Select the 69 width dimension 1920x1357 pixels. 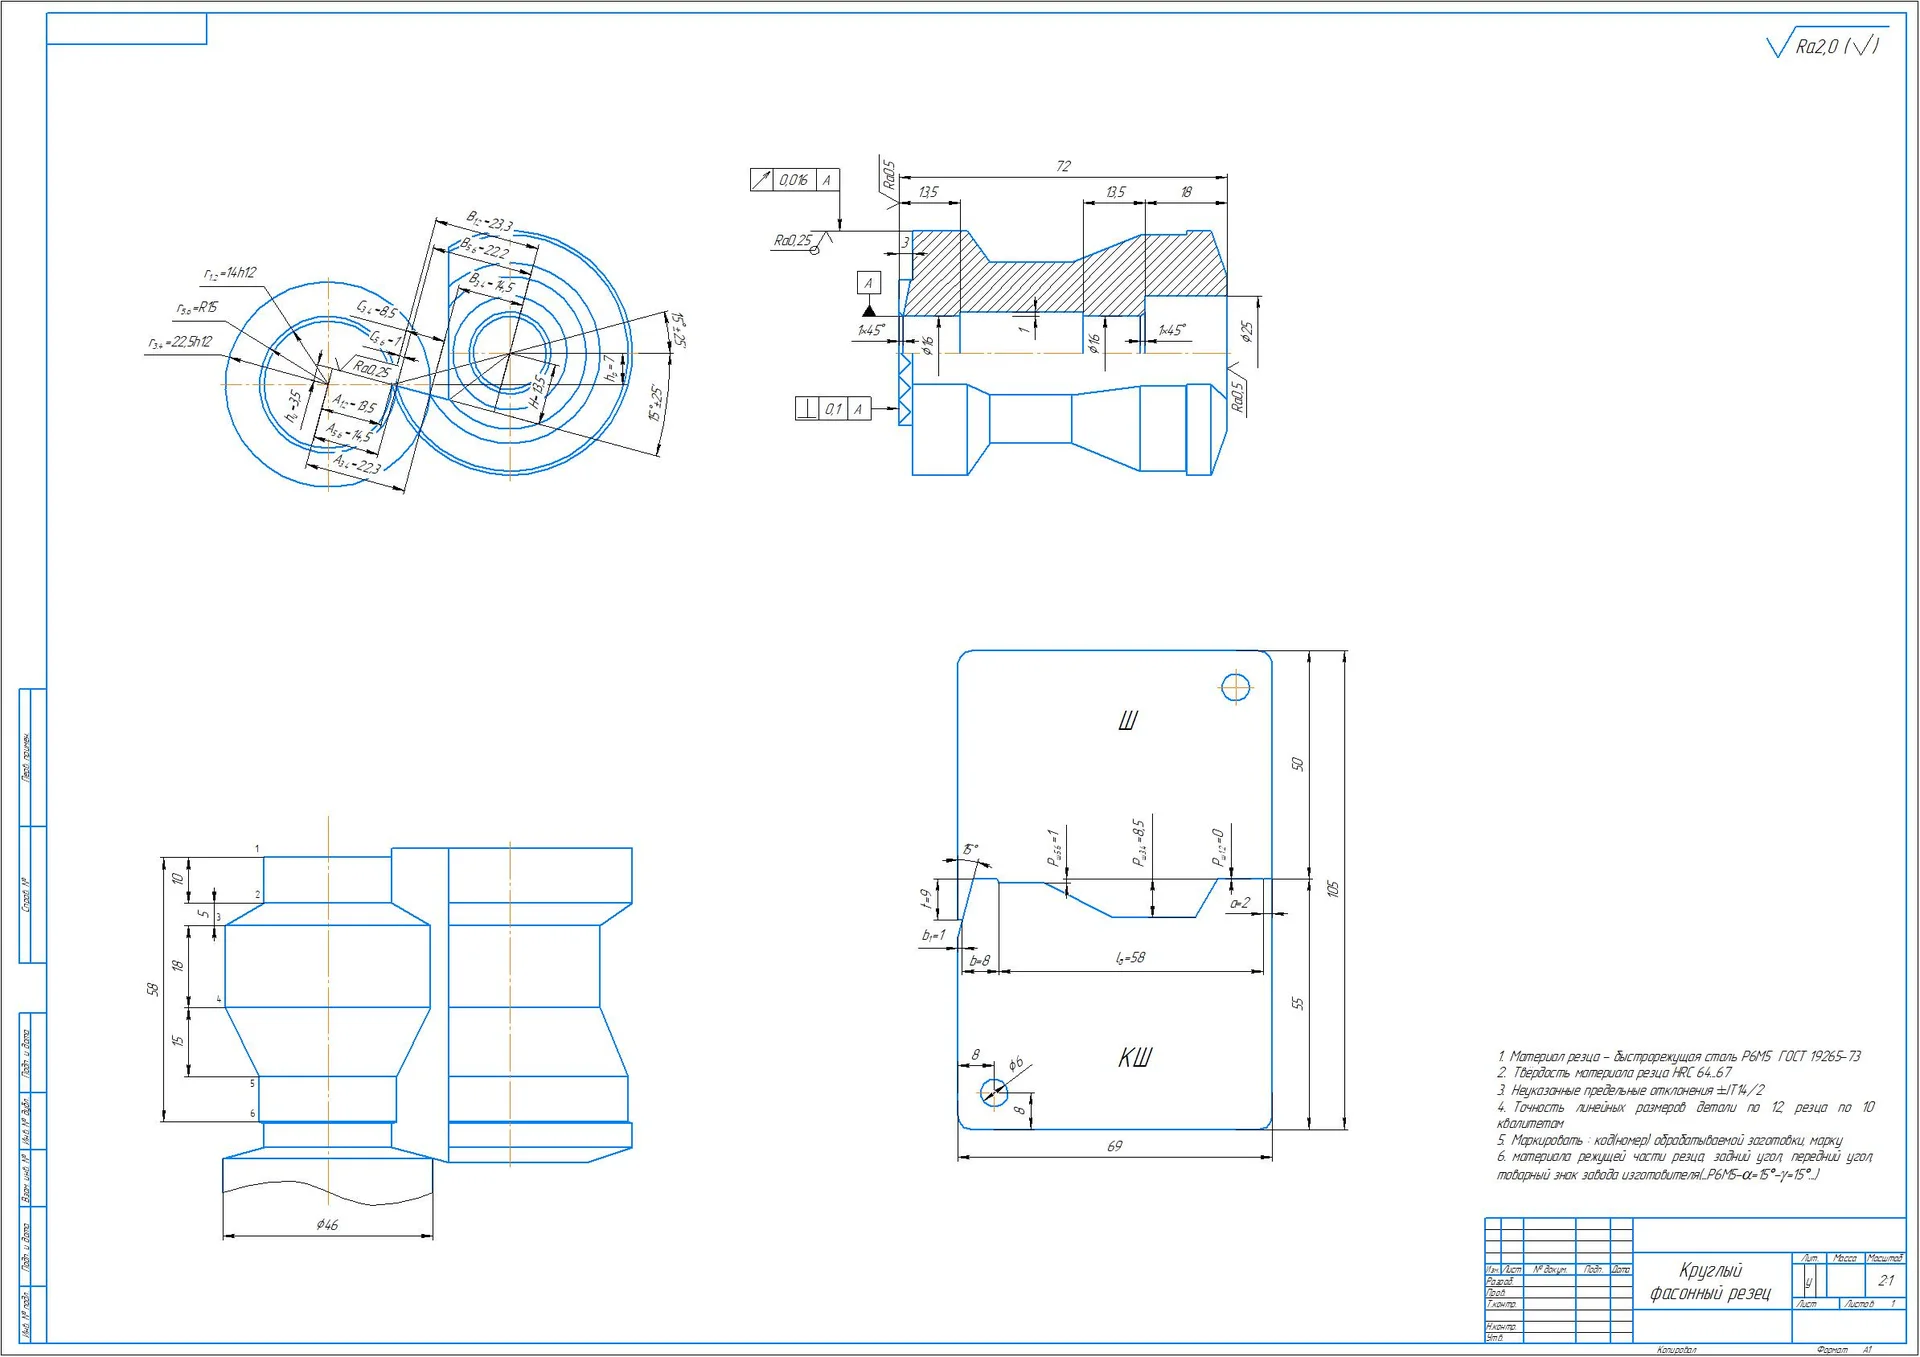click(1114, 1146)
